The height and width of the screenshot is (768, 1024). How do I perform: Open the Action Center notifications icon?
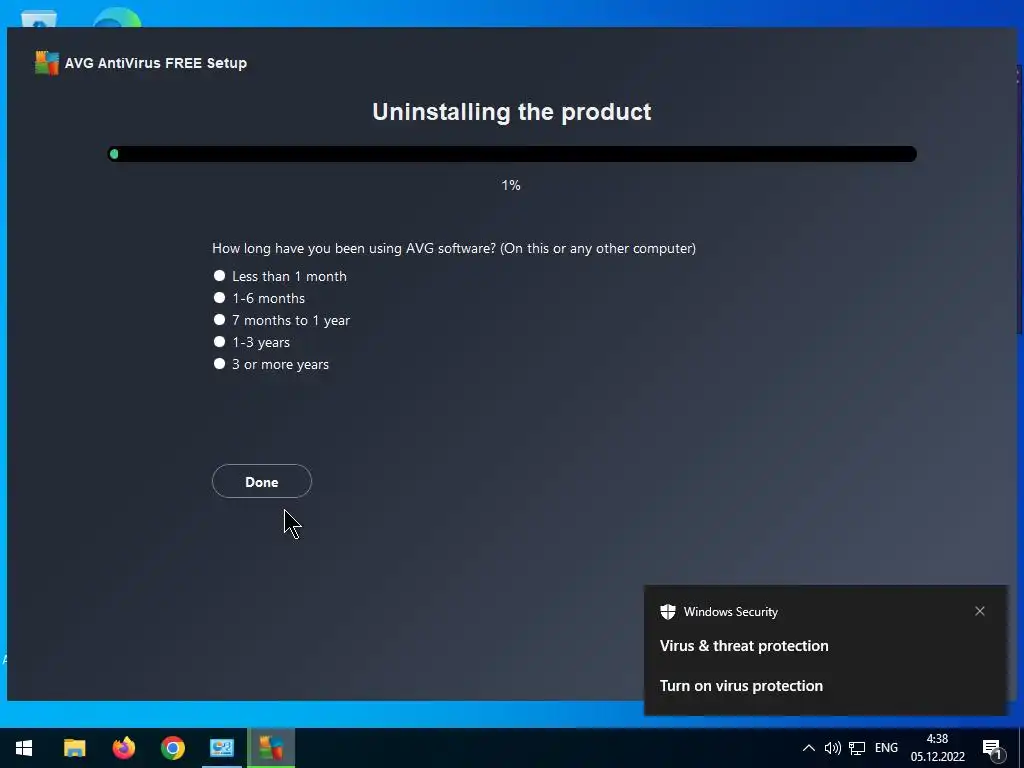tap(993, 749)
